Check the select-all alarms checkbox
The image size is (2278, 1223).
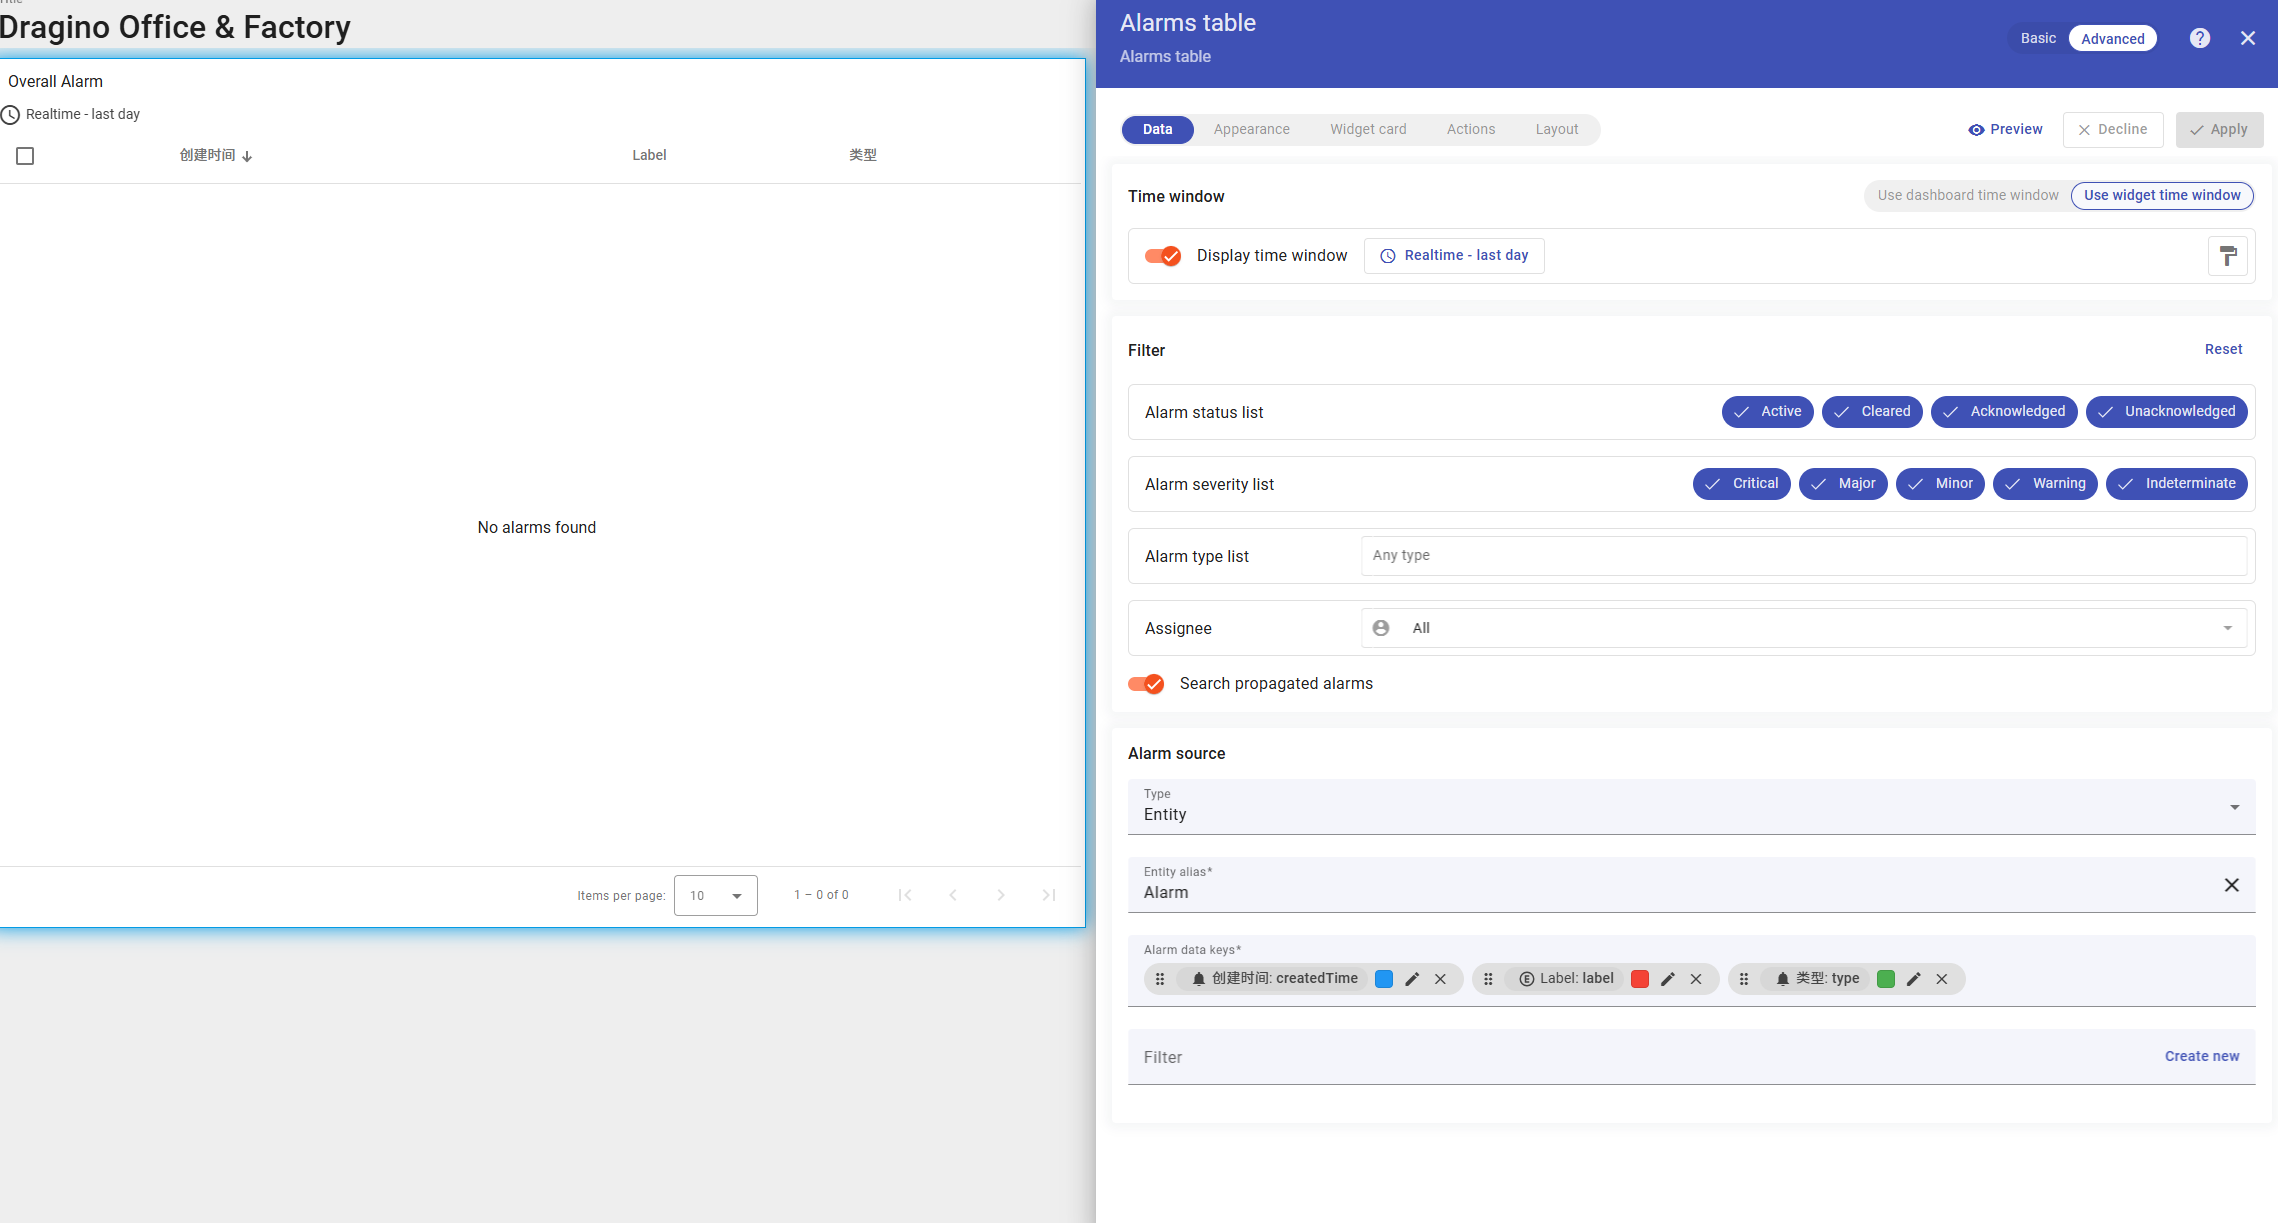tap(25, 156)
